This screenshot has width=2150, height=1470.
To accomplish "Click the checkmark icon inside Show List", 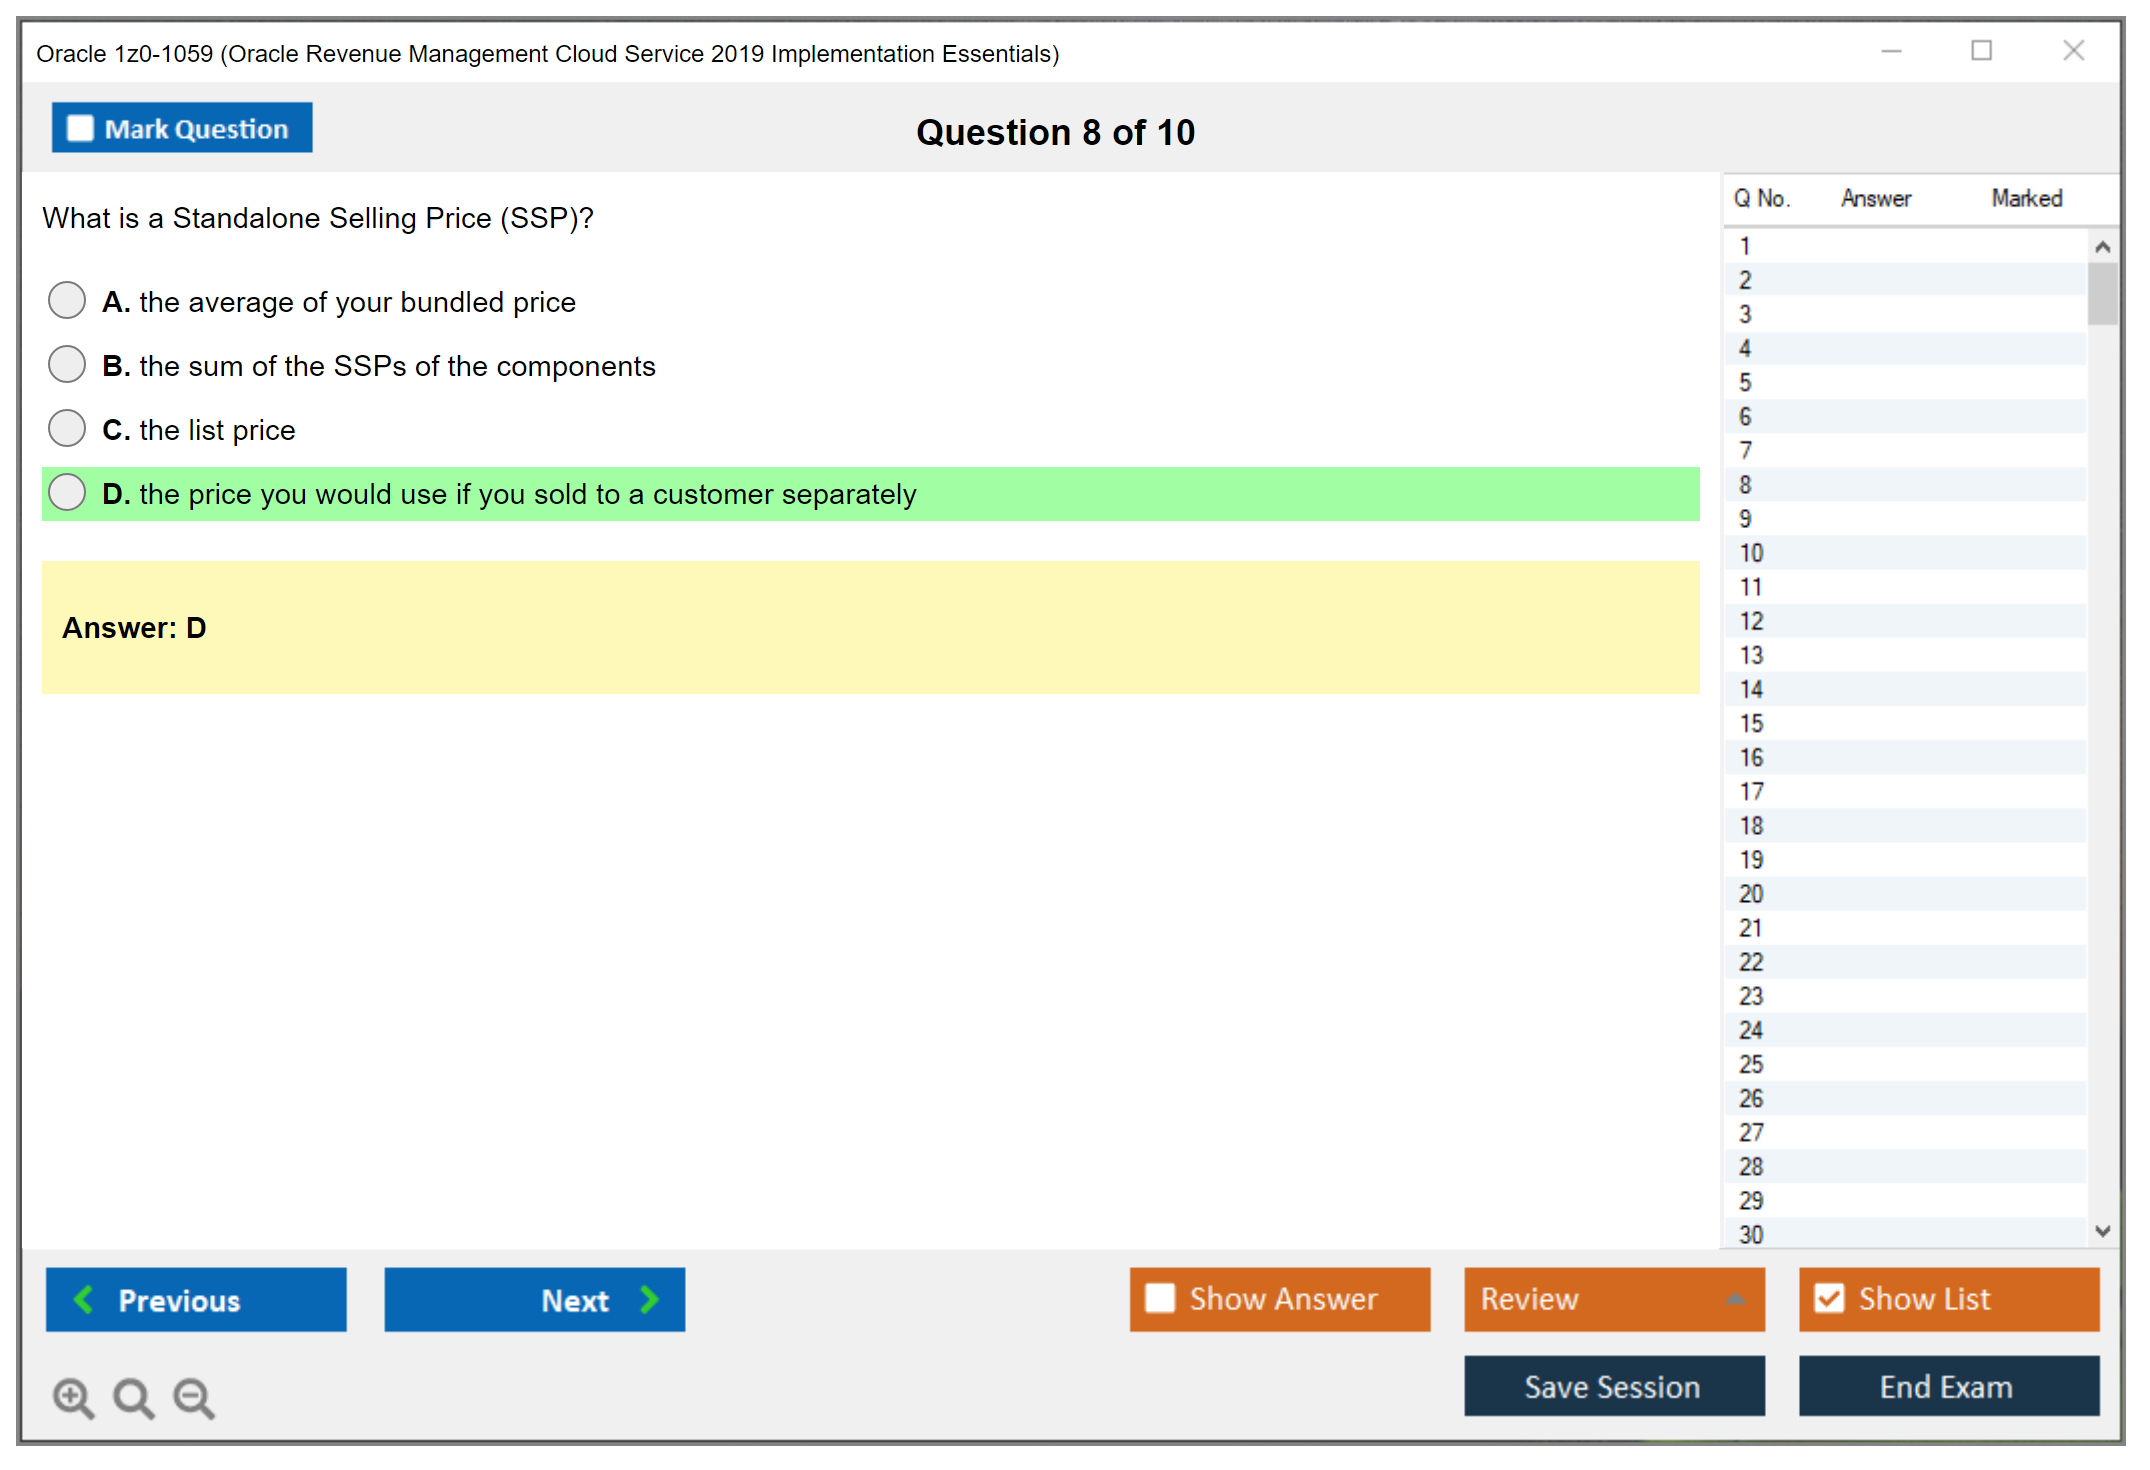I will [x=1830, y=1298].
